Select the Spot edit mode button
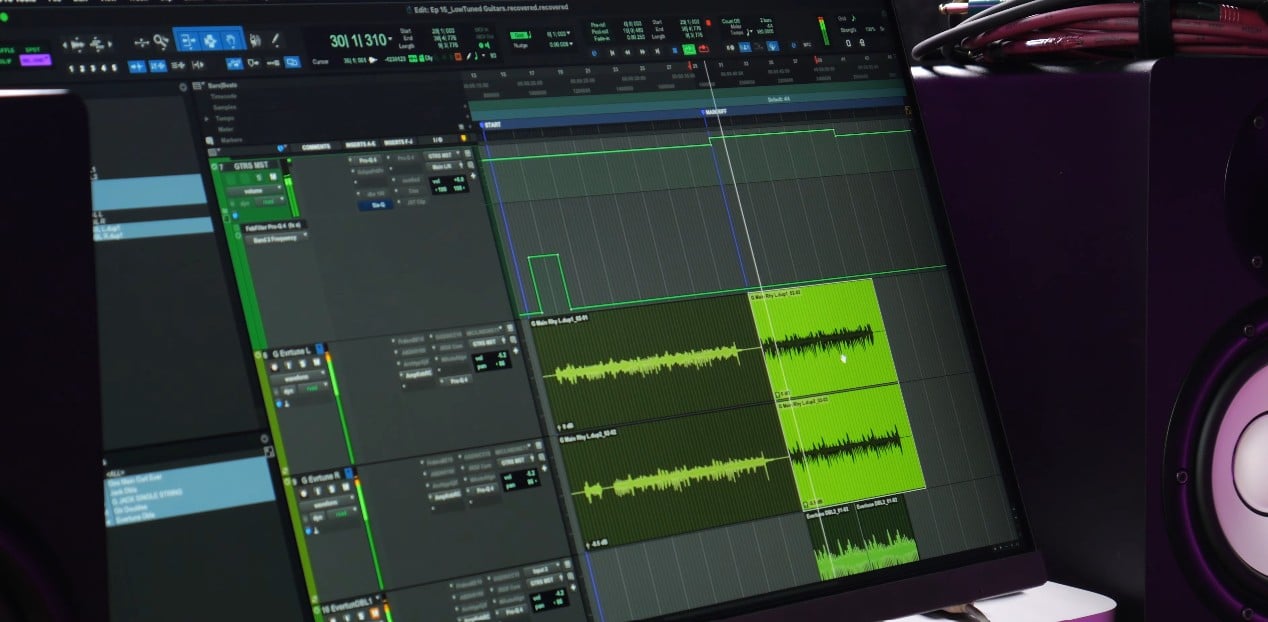Viewport: 1268px width, 622px height. click(33, 49)
